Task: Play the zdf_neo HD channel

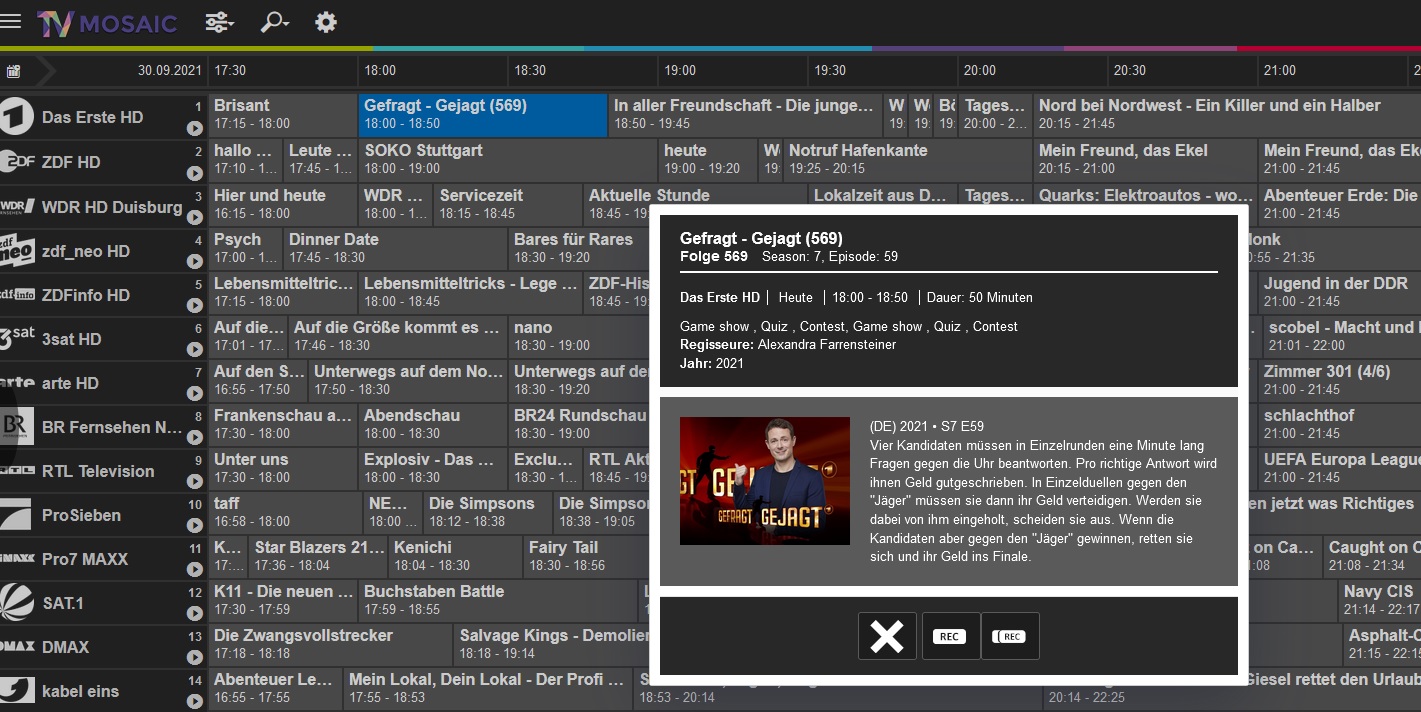Action: (194, 261)
